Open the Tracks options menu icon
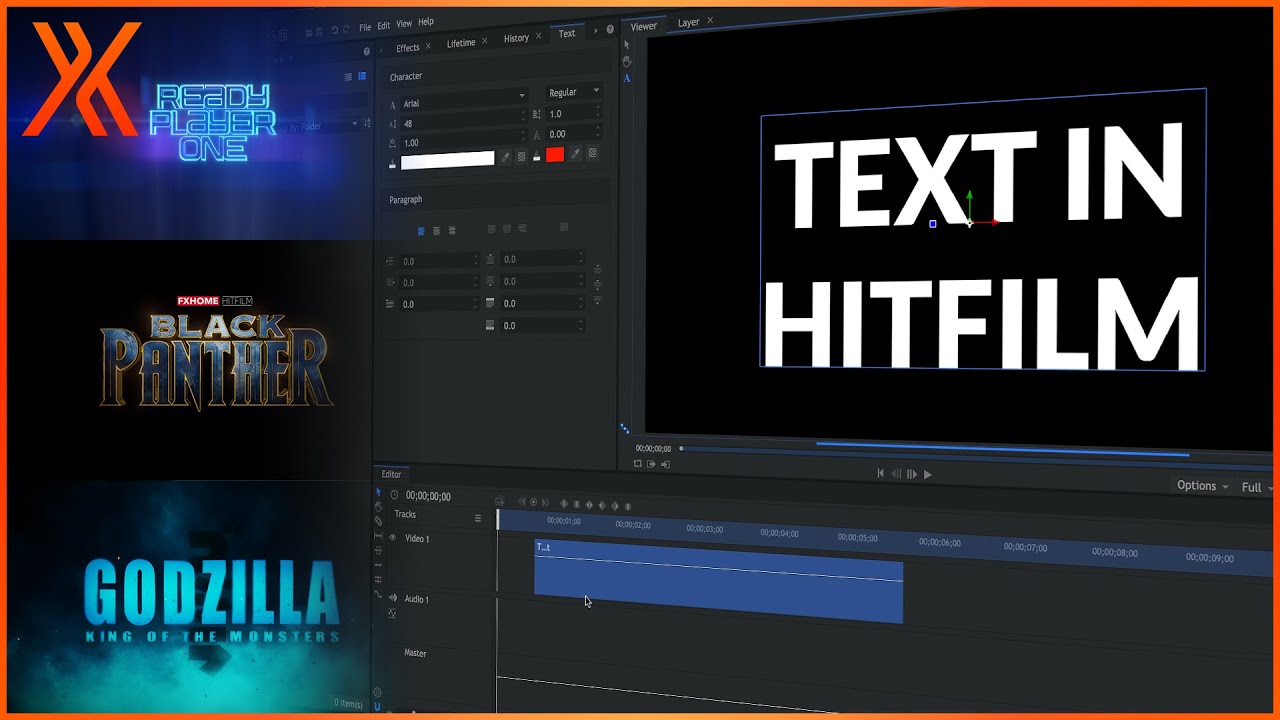1280x720 pixels. (478, 518)
